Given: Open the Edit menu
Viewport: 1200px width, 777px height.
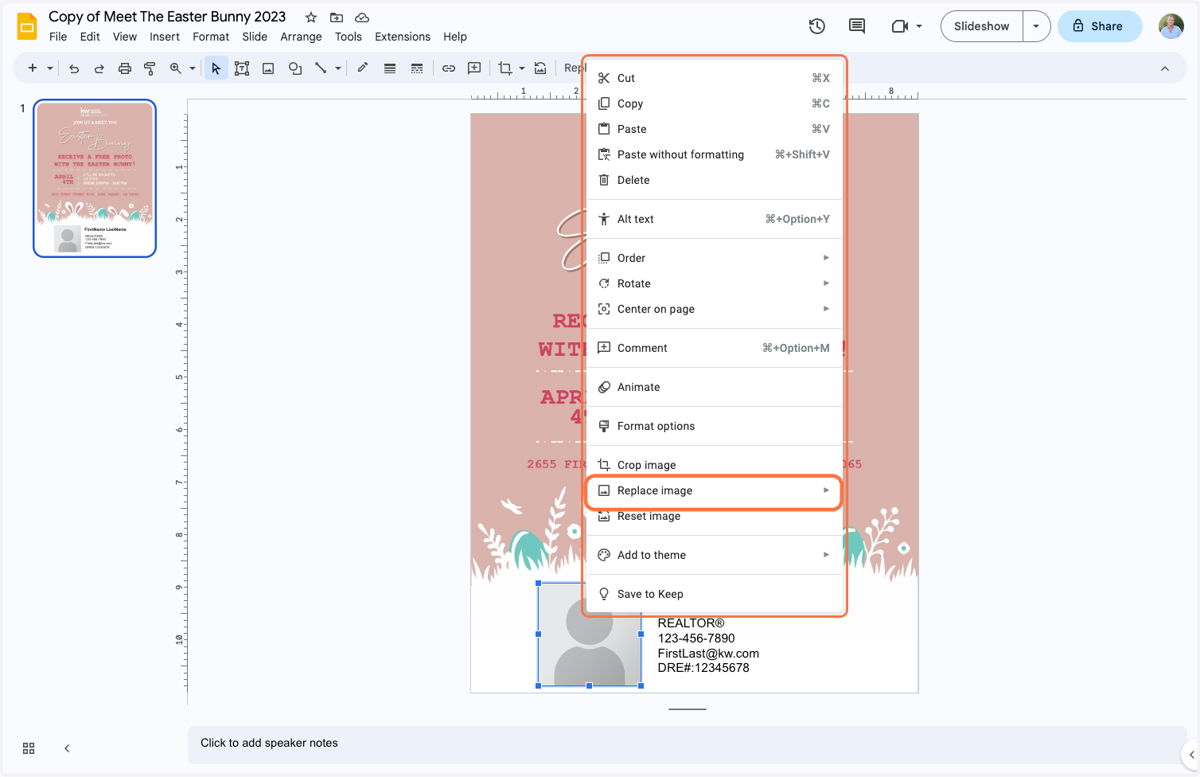Looking at the screenshot, I should click(x=90, y=37).
